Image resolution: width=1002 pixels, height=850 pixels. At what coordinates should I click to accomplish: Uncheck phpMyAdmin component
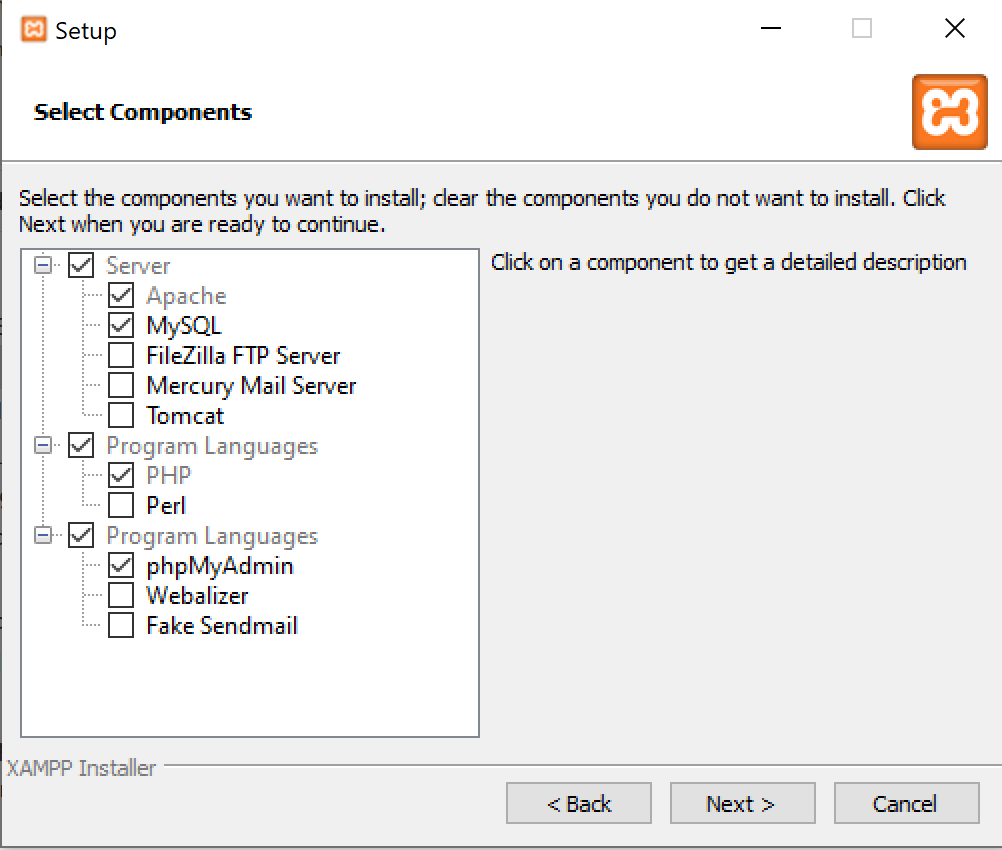tap(121, 566)
